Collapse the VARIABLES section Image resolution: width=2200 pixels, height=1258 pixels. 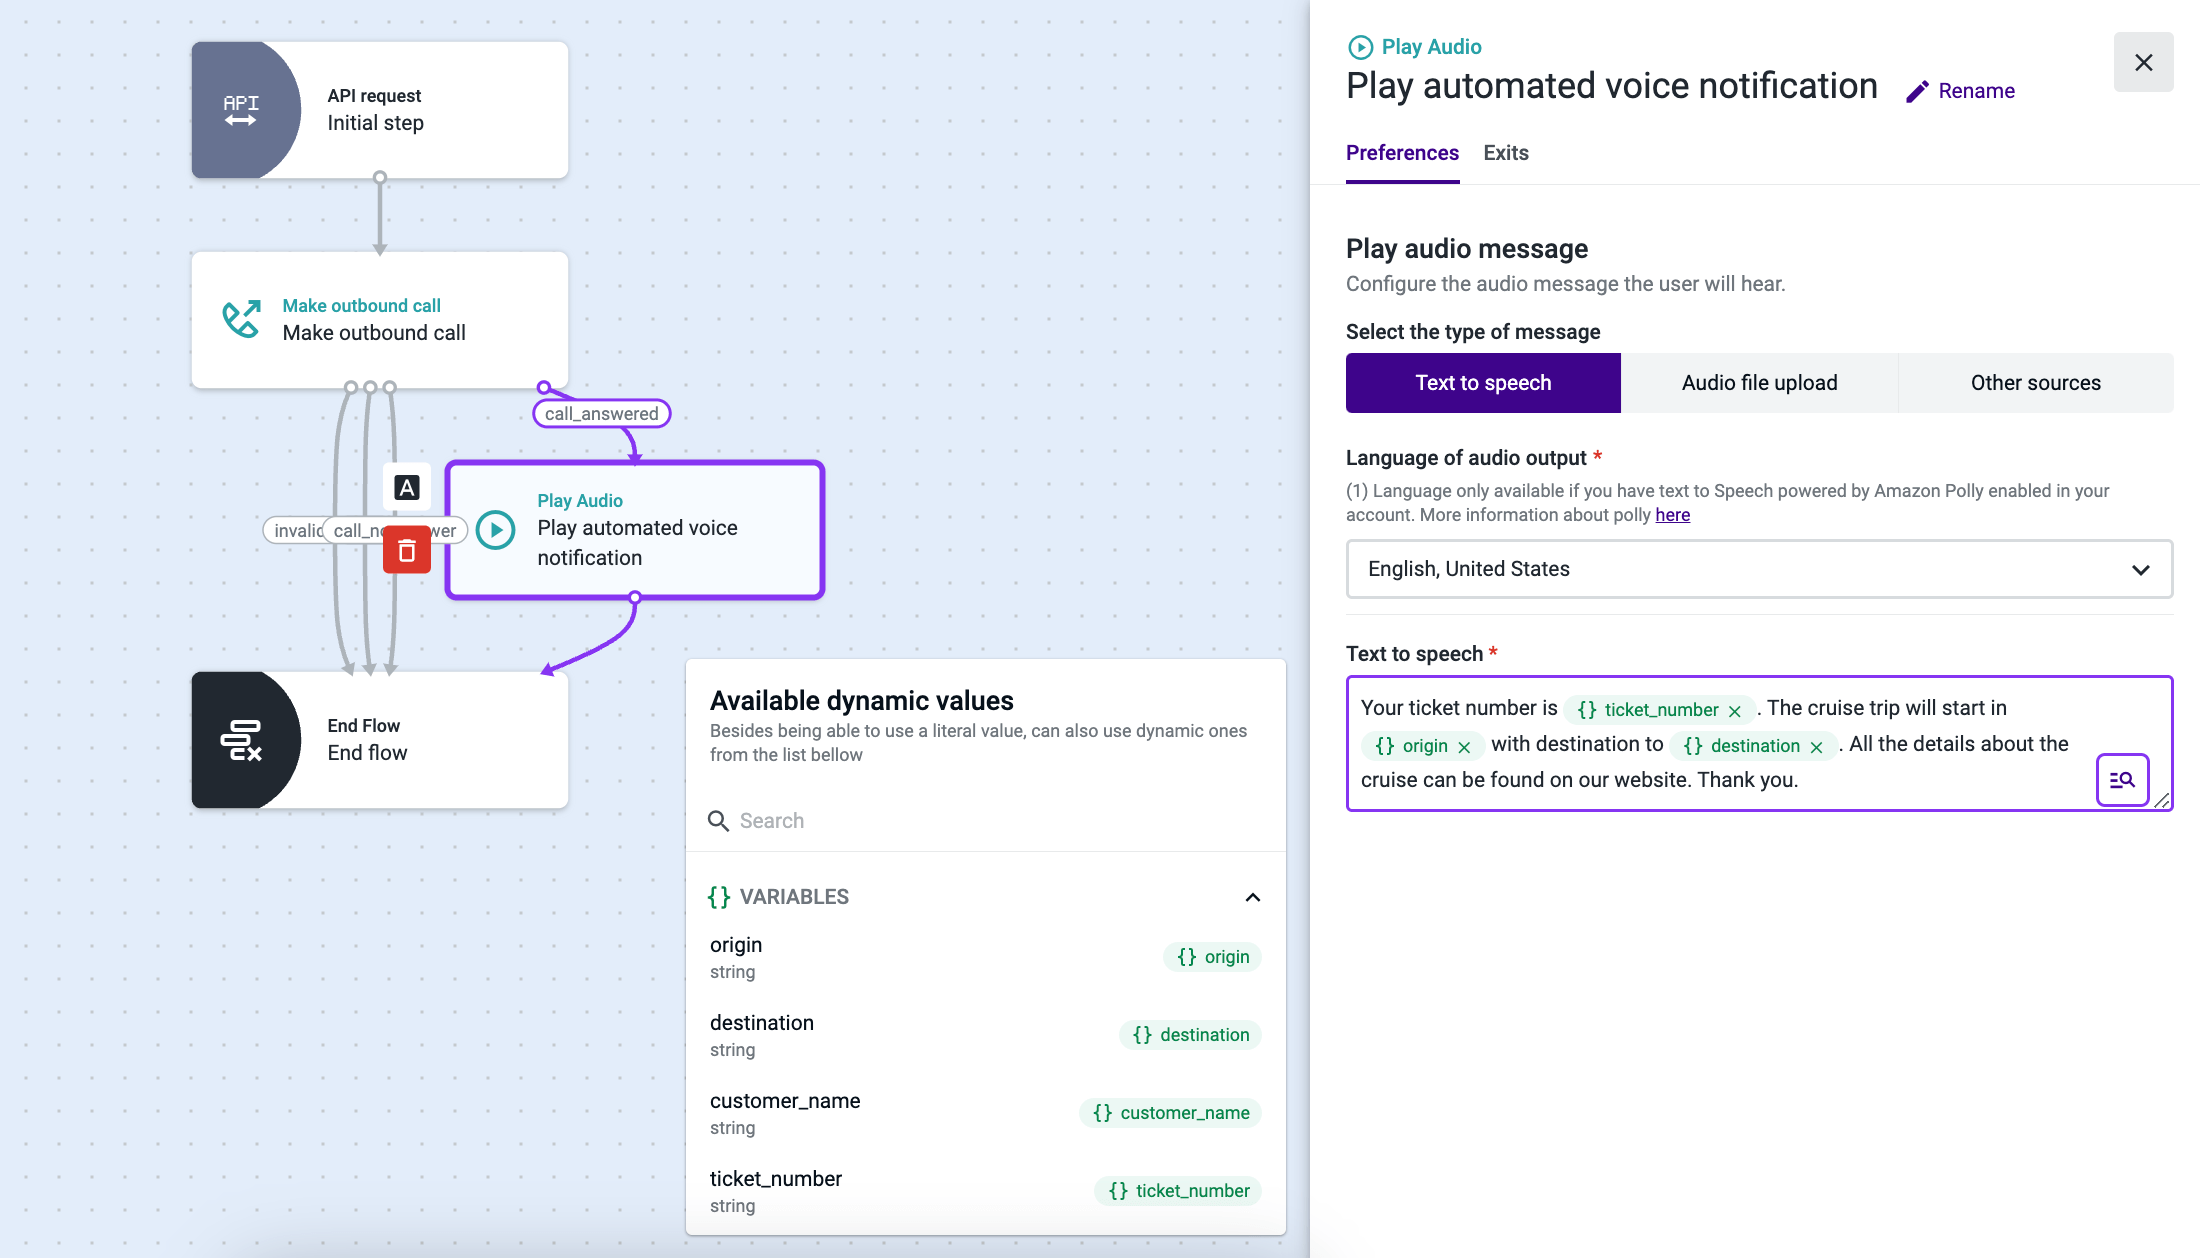pos(1252,896)
